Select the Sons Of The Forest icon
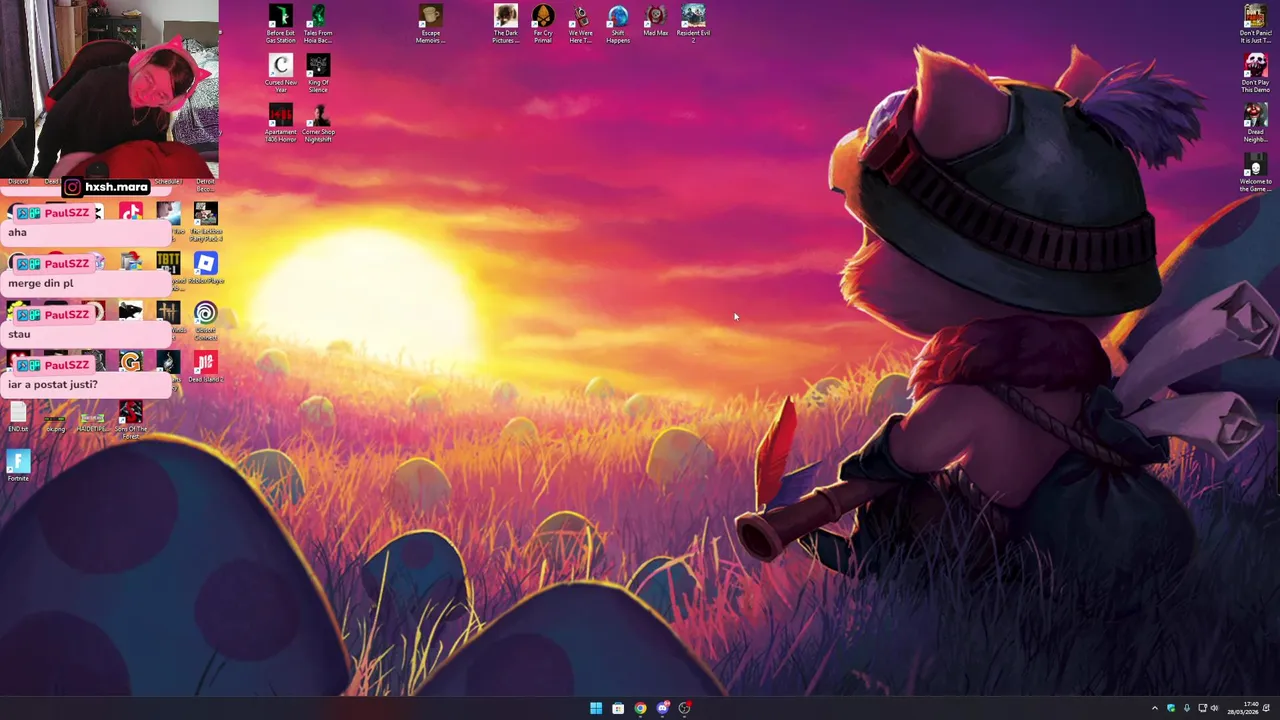The height and width of the screenshot is (720, 1280). 130,420
